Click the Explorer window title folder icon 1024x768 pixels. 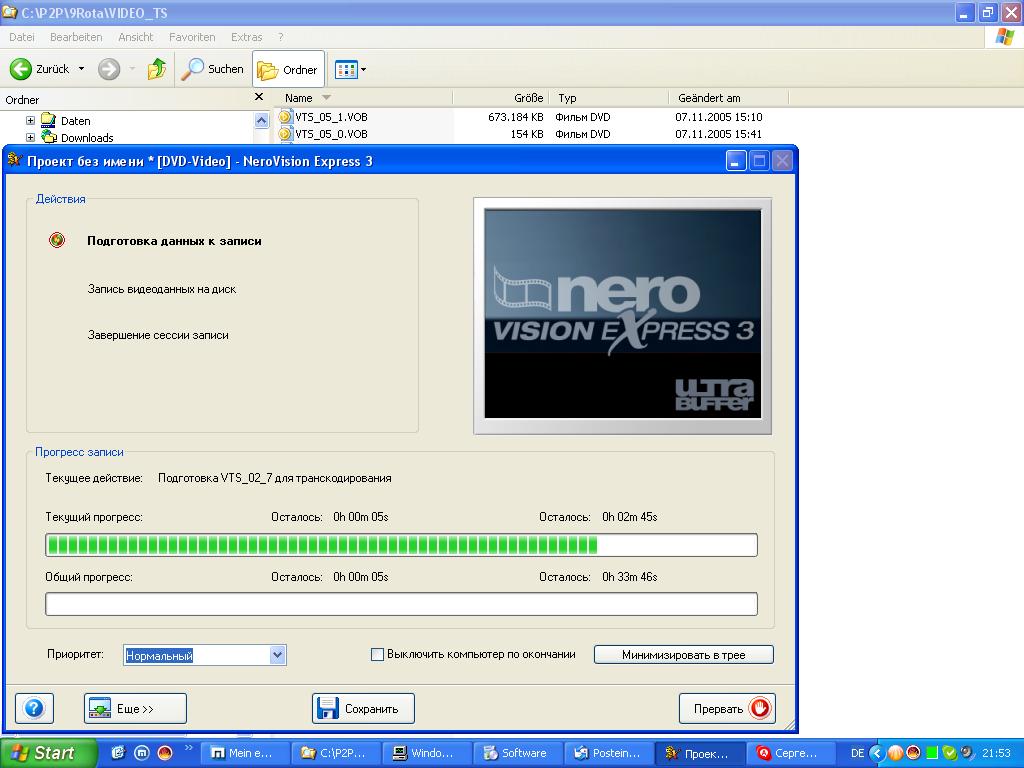point(9,12)
